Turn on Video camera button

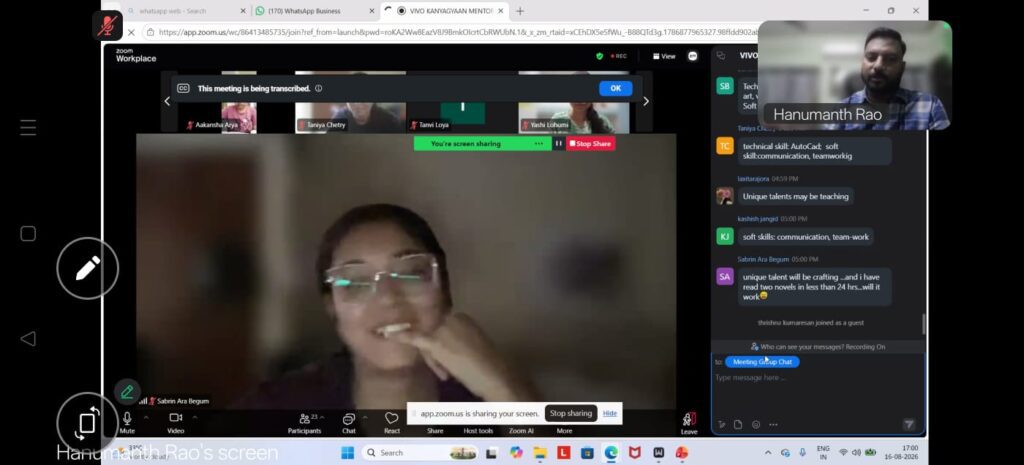[175, 422]
